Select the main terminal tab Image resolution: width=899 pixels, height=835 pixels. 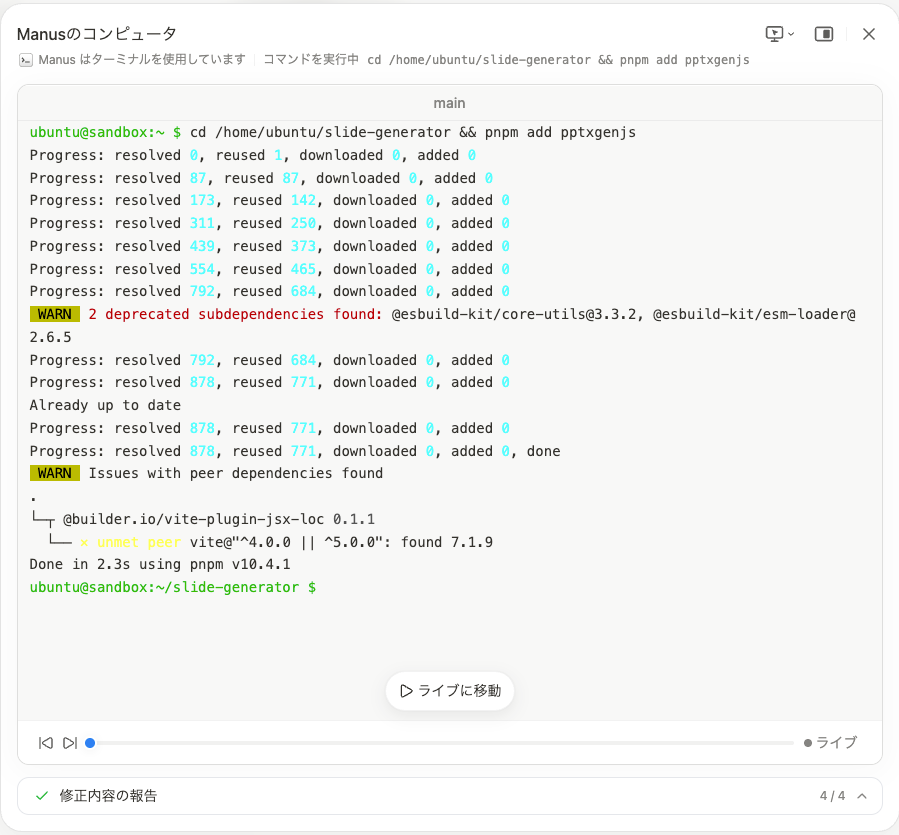(x=449, y=103)
